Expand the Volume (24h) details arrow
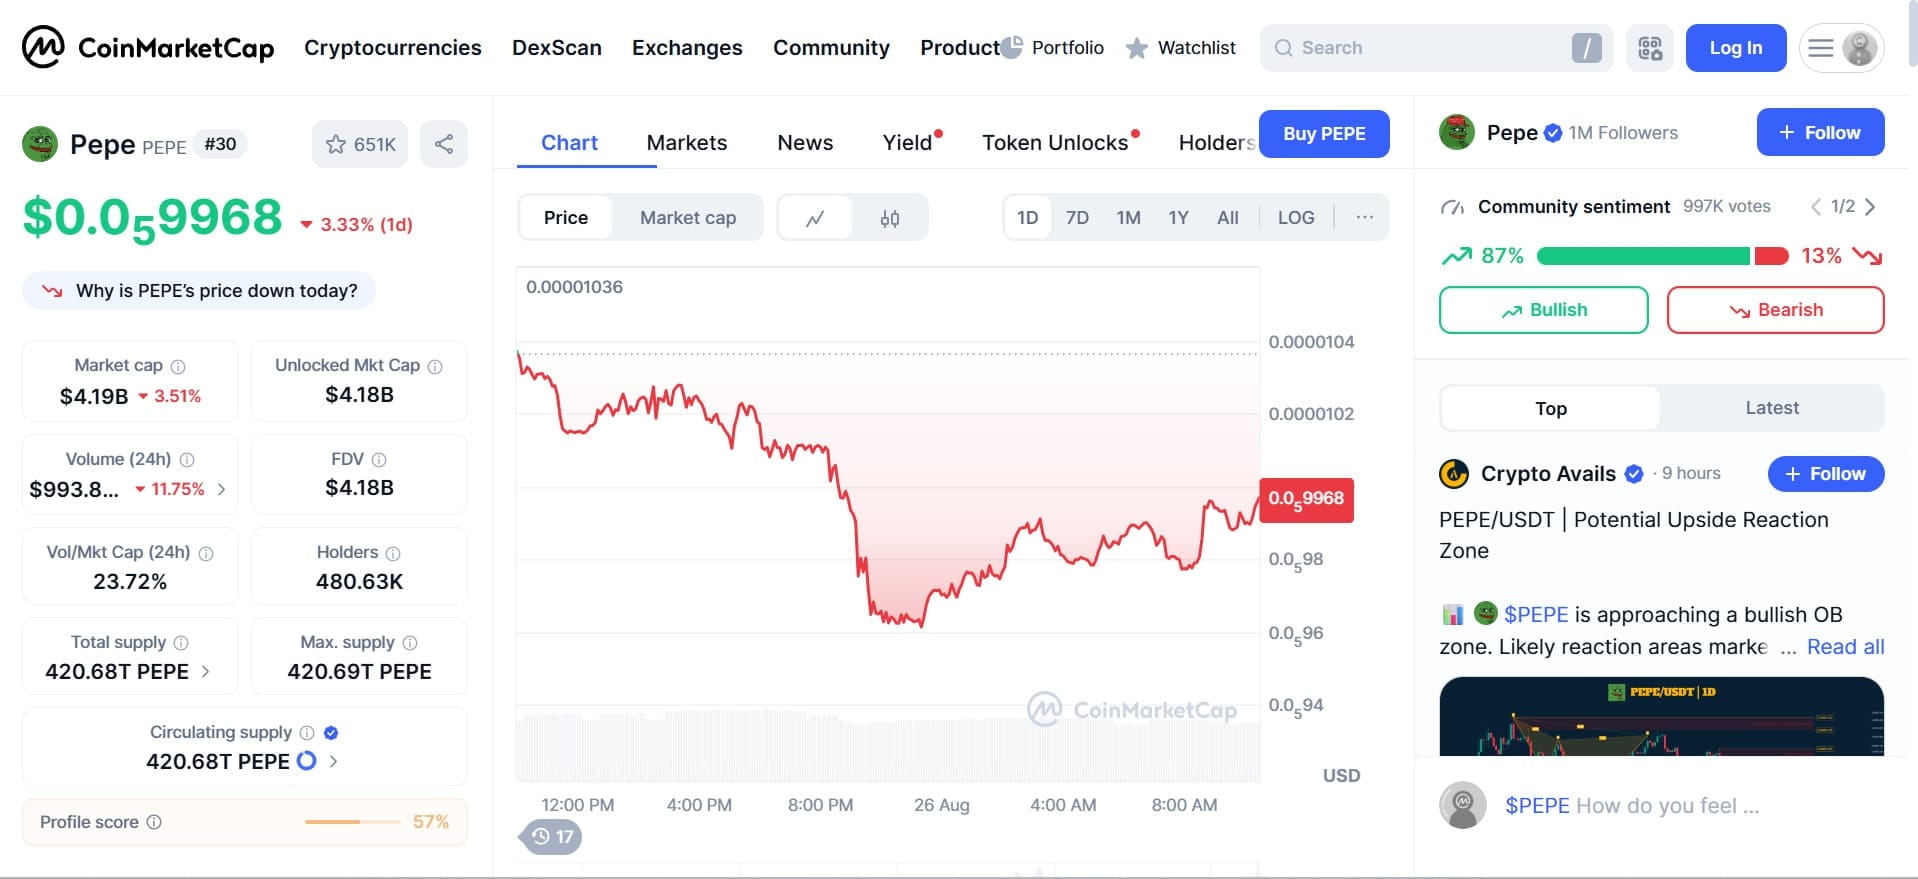Viewport: 1918px width, 879px height. coord(222,489)
